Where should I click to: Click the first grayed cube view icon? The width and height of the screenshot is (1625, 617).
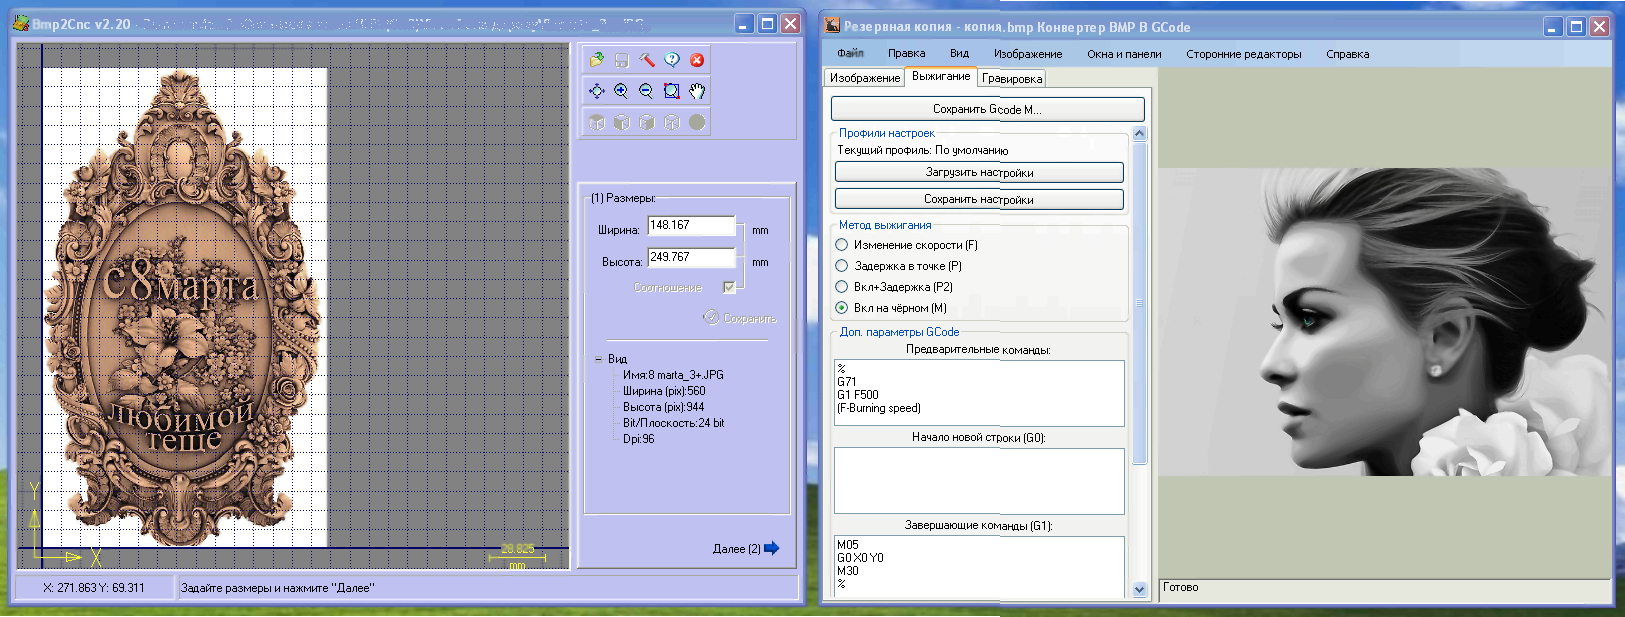(x=597, y=122)
